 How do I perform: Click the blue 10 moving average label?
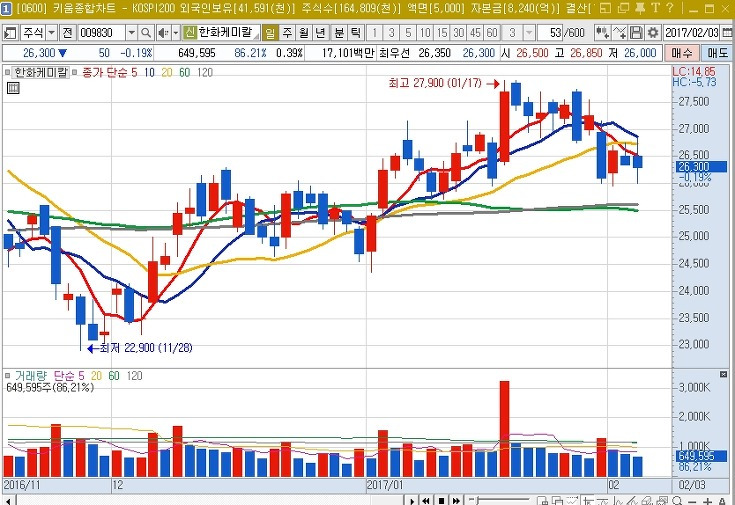(x=149, y=73)
